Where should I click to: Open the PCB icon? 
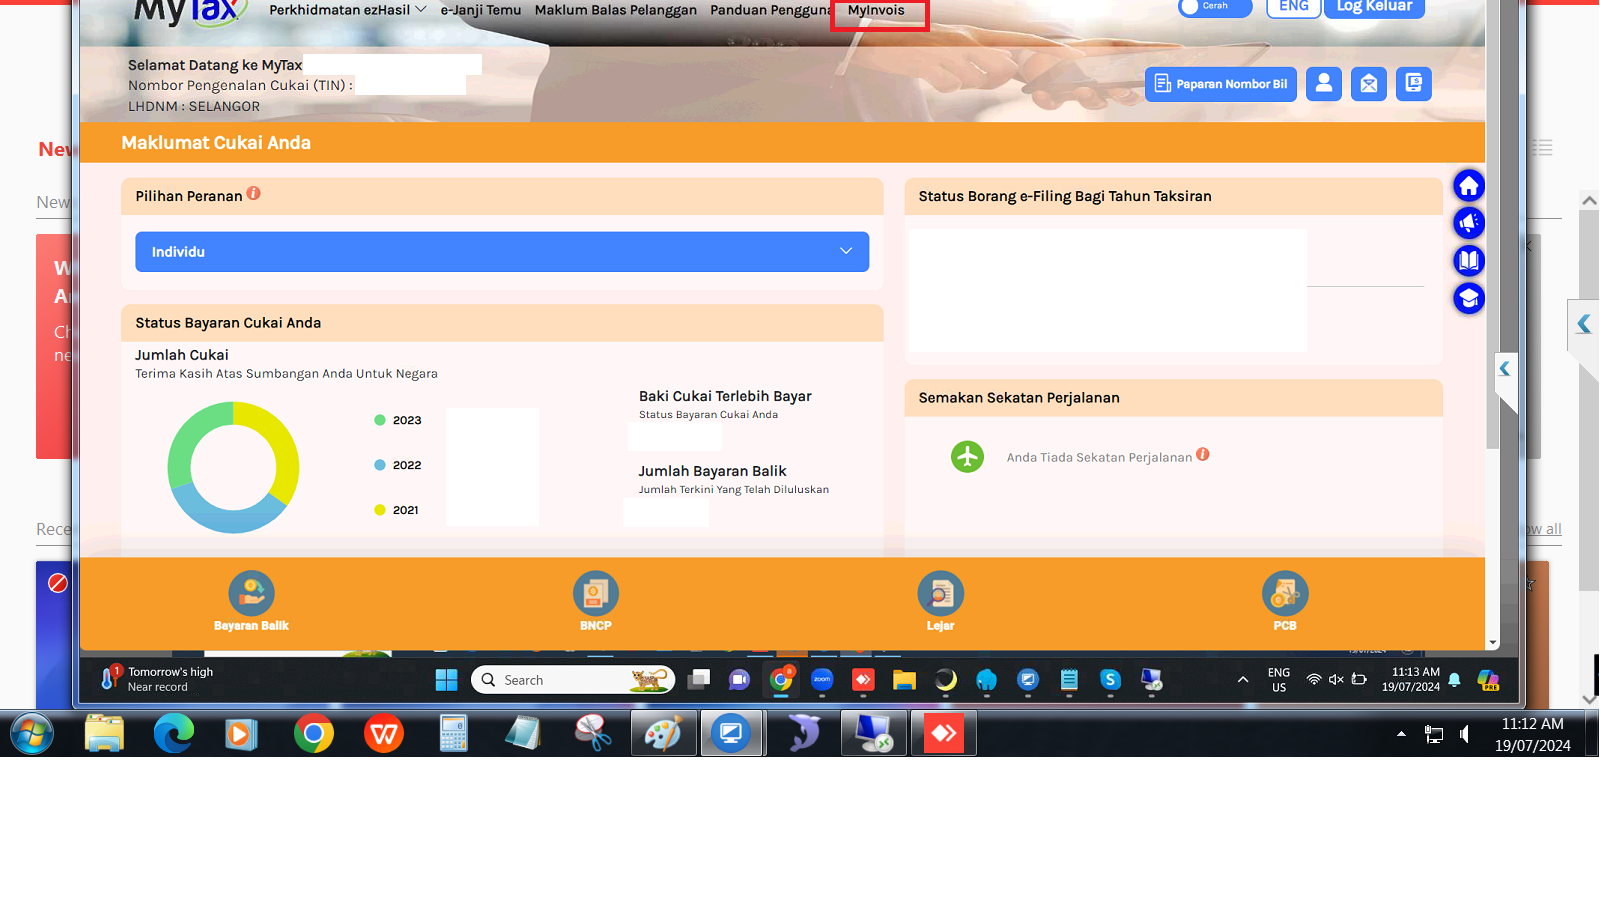pyautogui.click(x=1284, y=595)
